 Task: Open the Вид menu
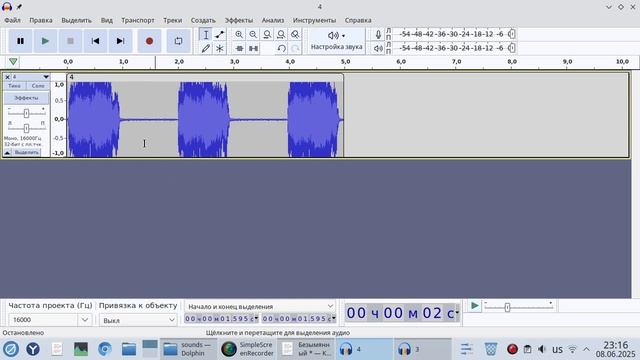107,20
